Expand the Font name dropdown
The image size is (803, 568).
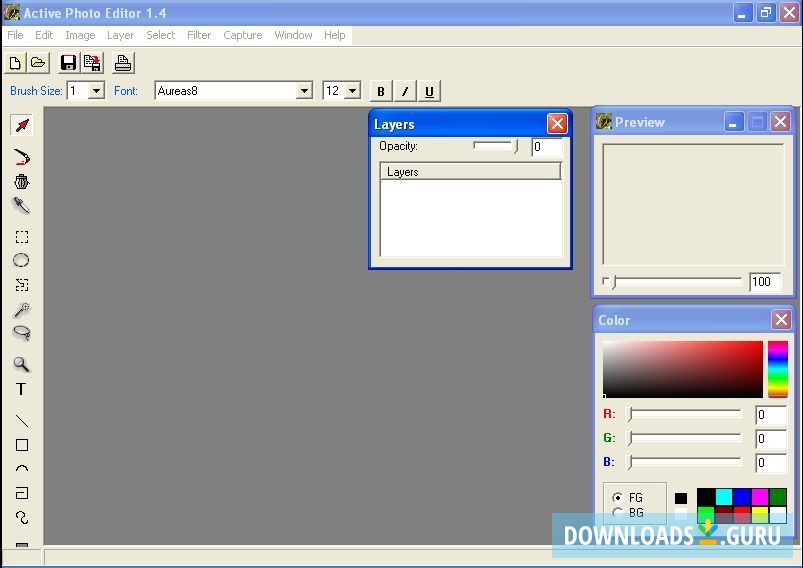[x=304, y=91]
